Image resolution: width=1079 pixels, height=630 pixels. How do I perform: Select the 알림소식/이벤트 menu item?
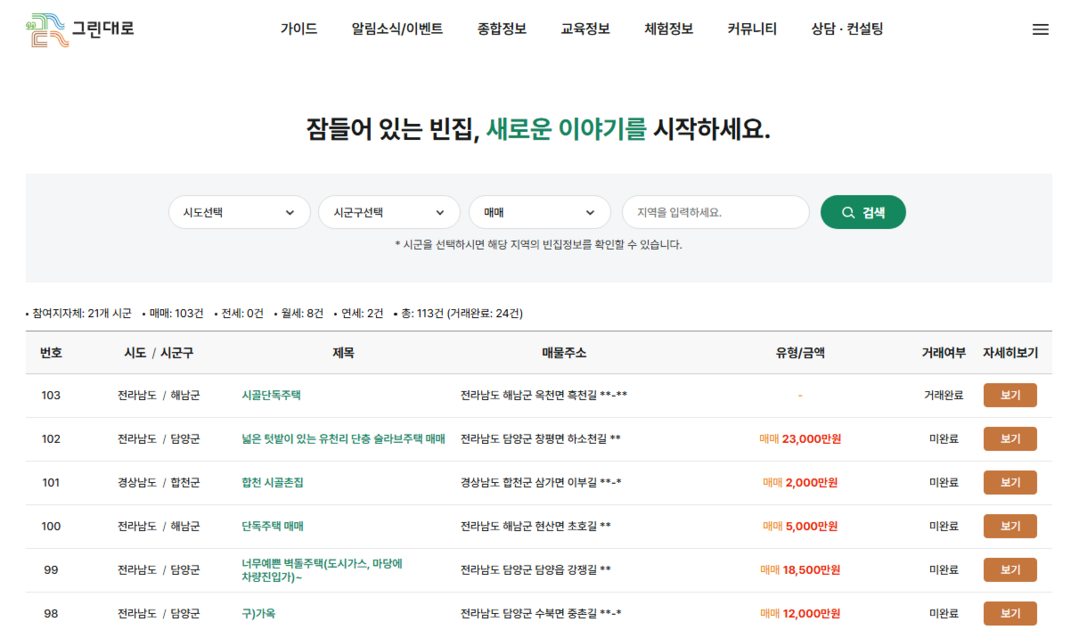(397, 29)
